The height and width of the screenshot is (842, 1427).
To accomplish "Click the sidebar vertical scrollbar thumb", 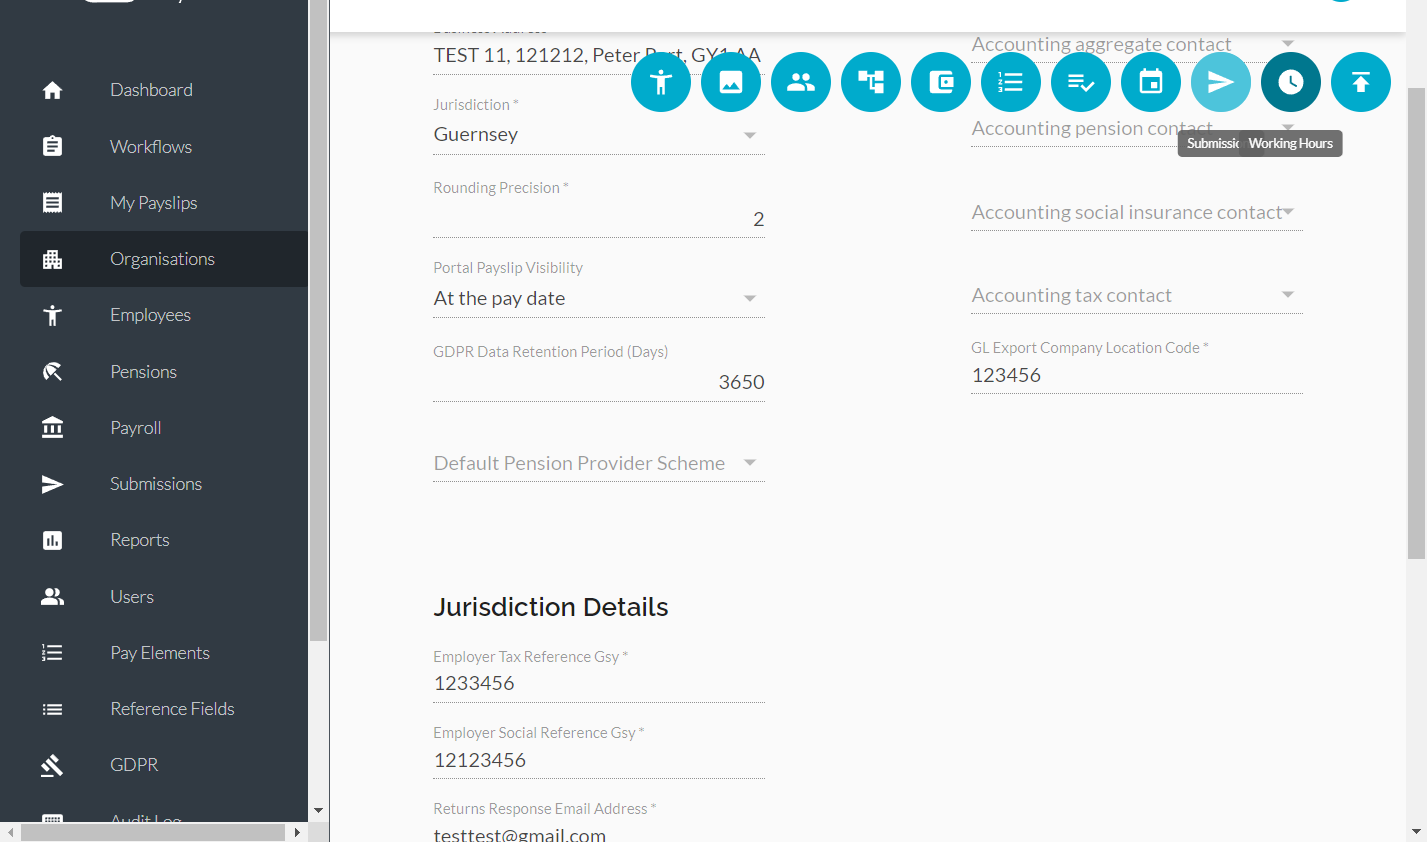I will (x=319, y=320).
